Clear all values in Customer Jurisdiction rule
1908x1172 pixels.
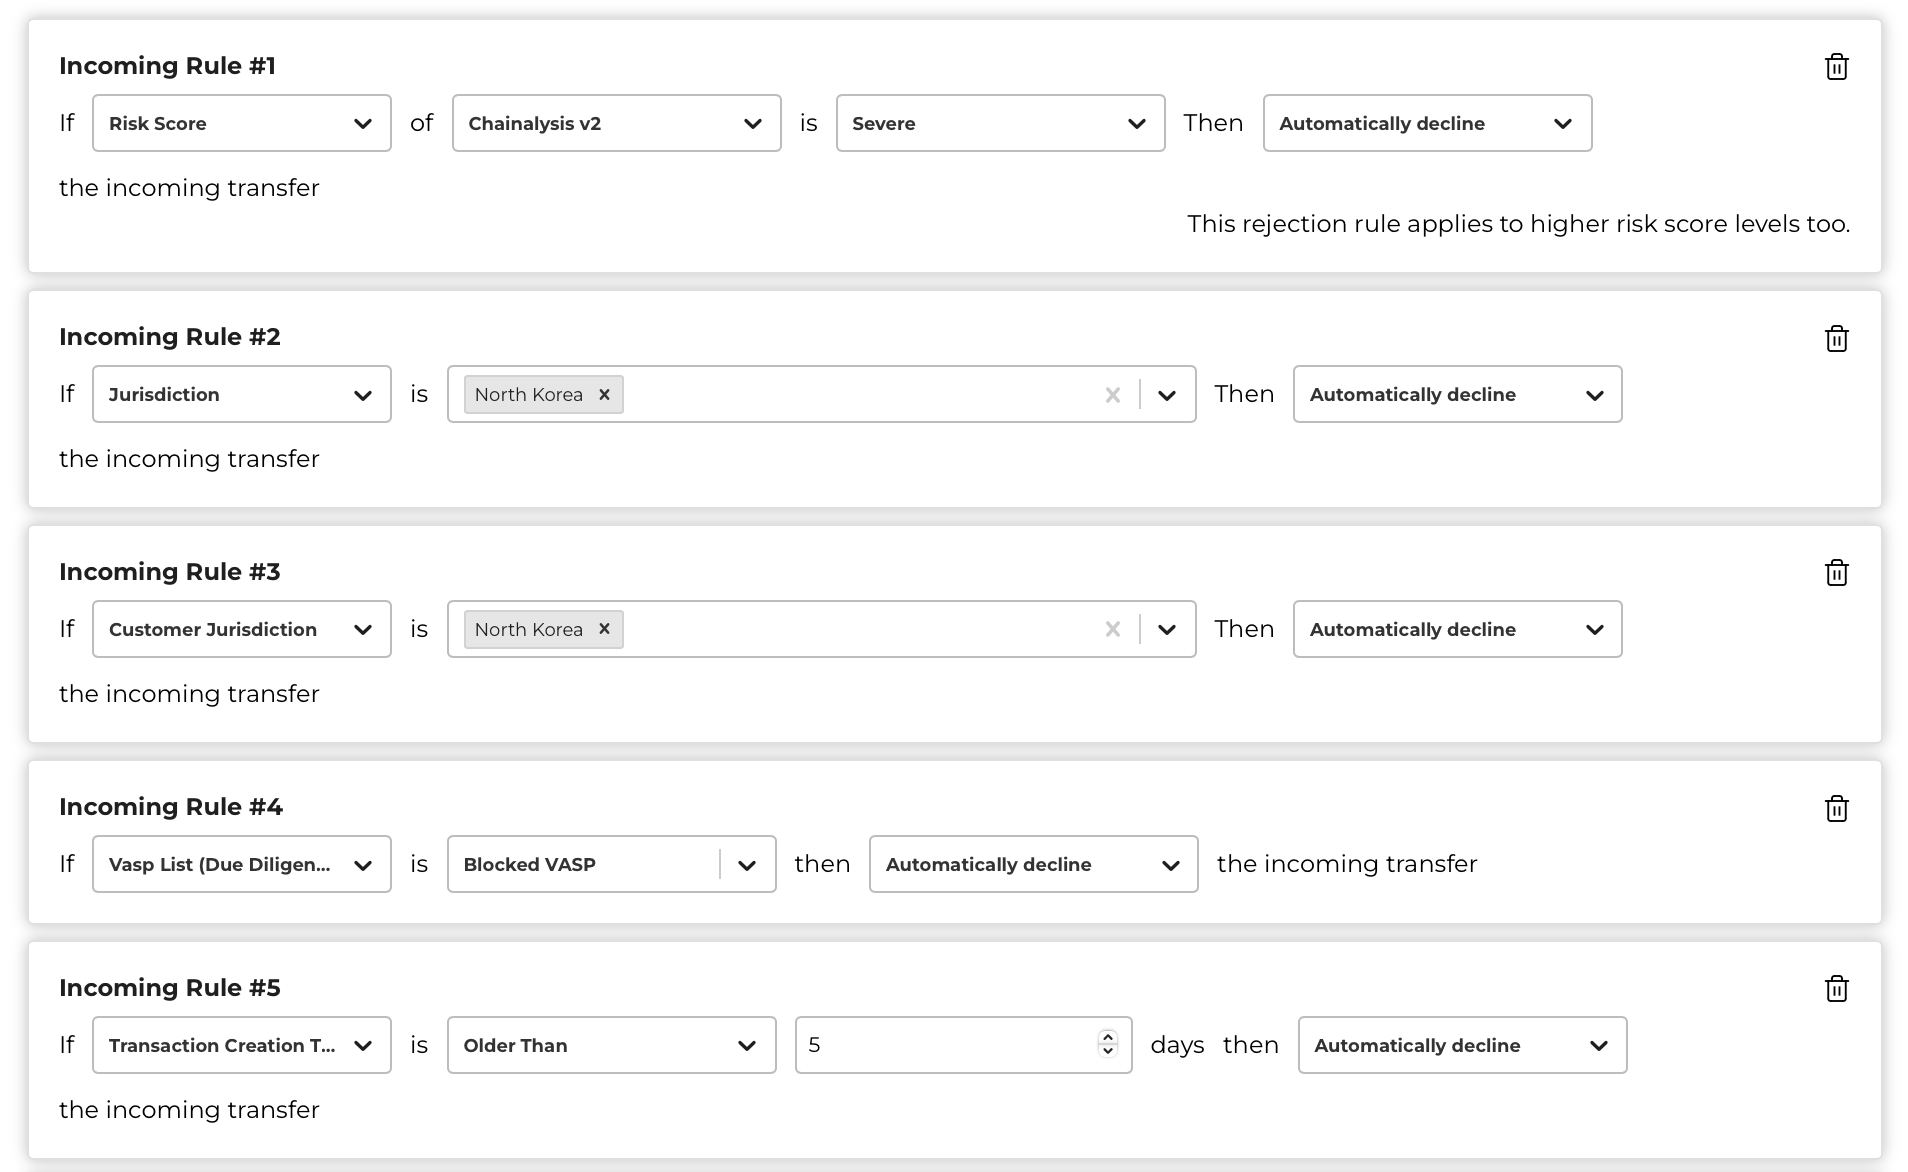tap(1112, 630)
